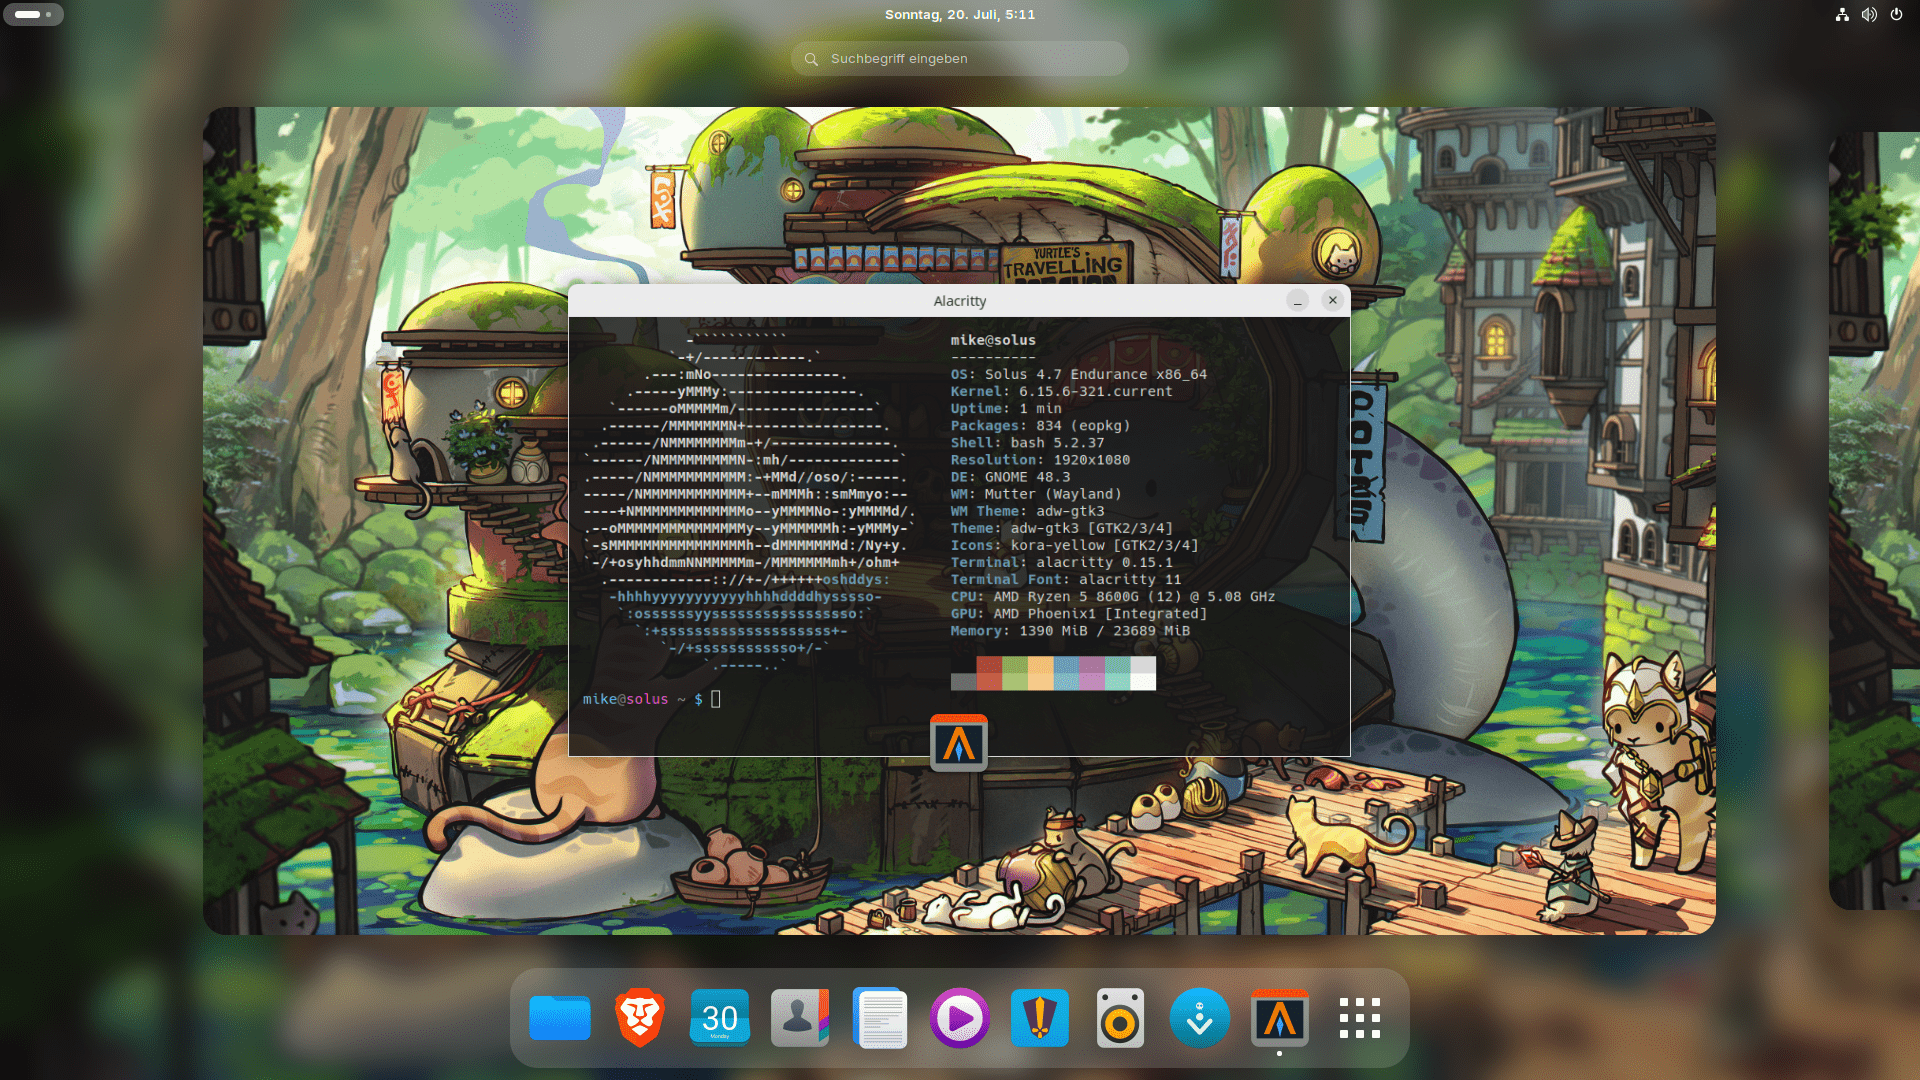This screenshot has width=1920, height=1080.
Task: Launch Brave browser from the dock
Action: pos(640,1018)
